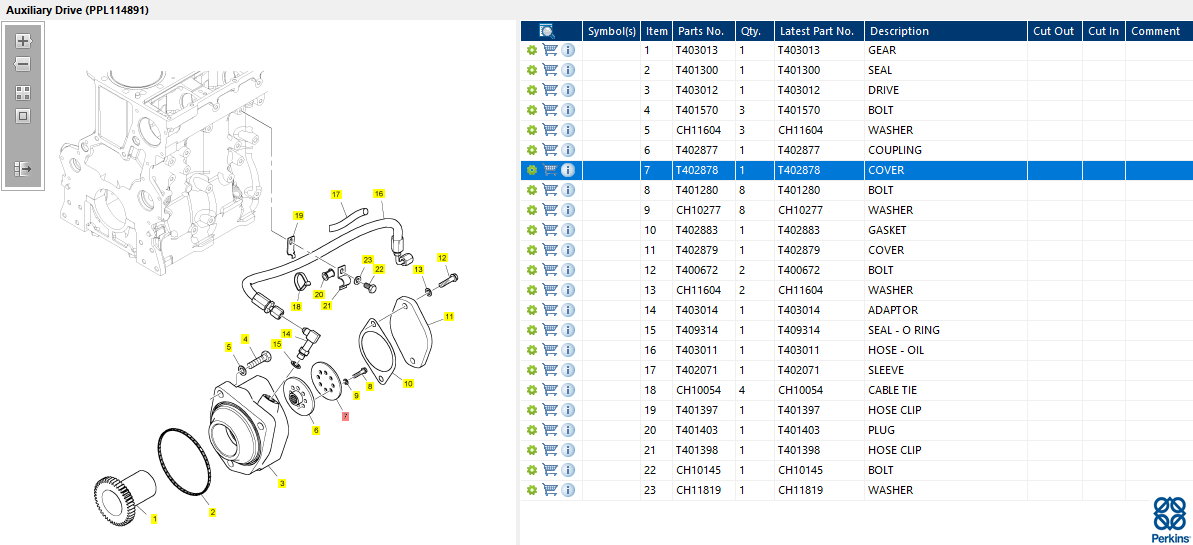
Task: Click the export list arrow icon
Action: pos(23,168)
